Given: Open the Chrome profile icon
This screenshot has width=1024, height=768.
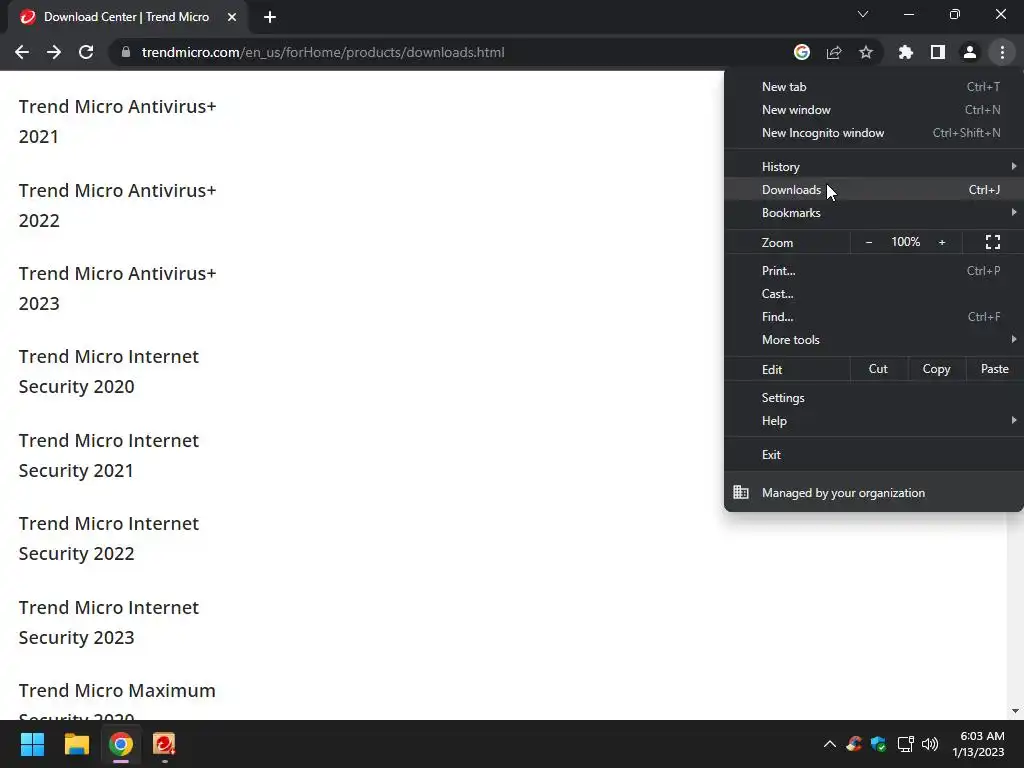Looking at the screenshot, I should [970, 52].
